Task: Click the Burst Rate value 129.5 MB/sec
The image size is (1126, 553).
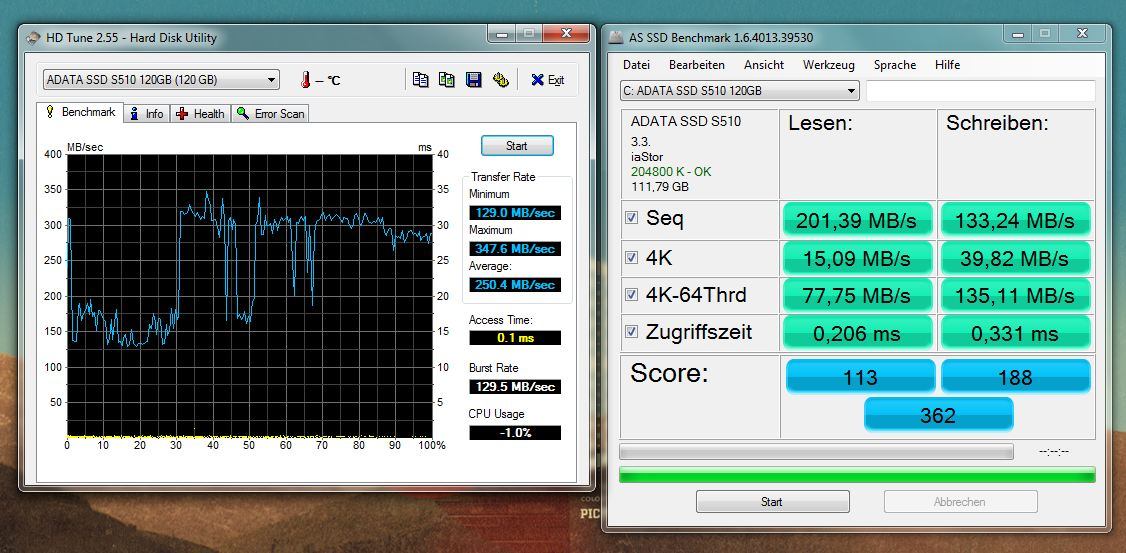Action: coord(515,387)
